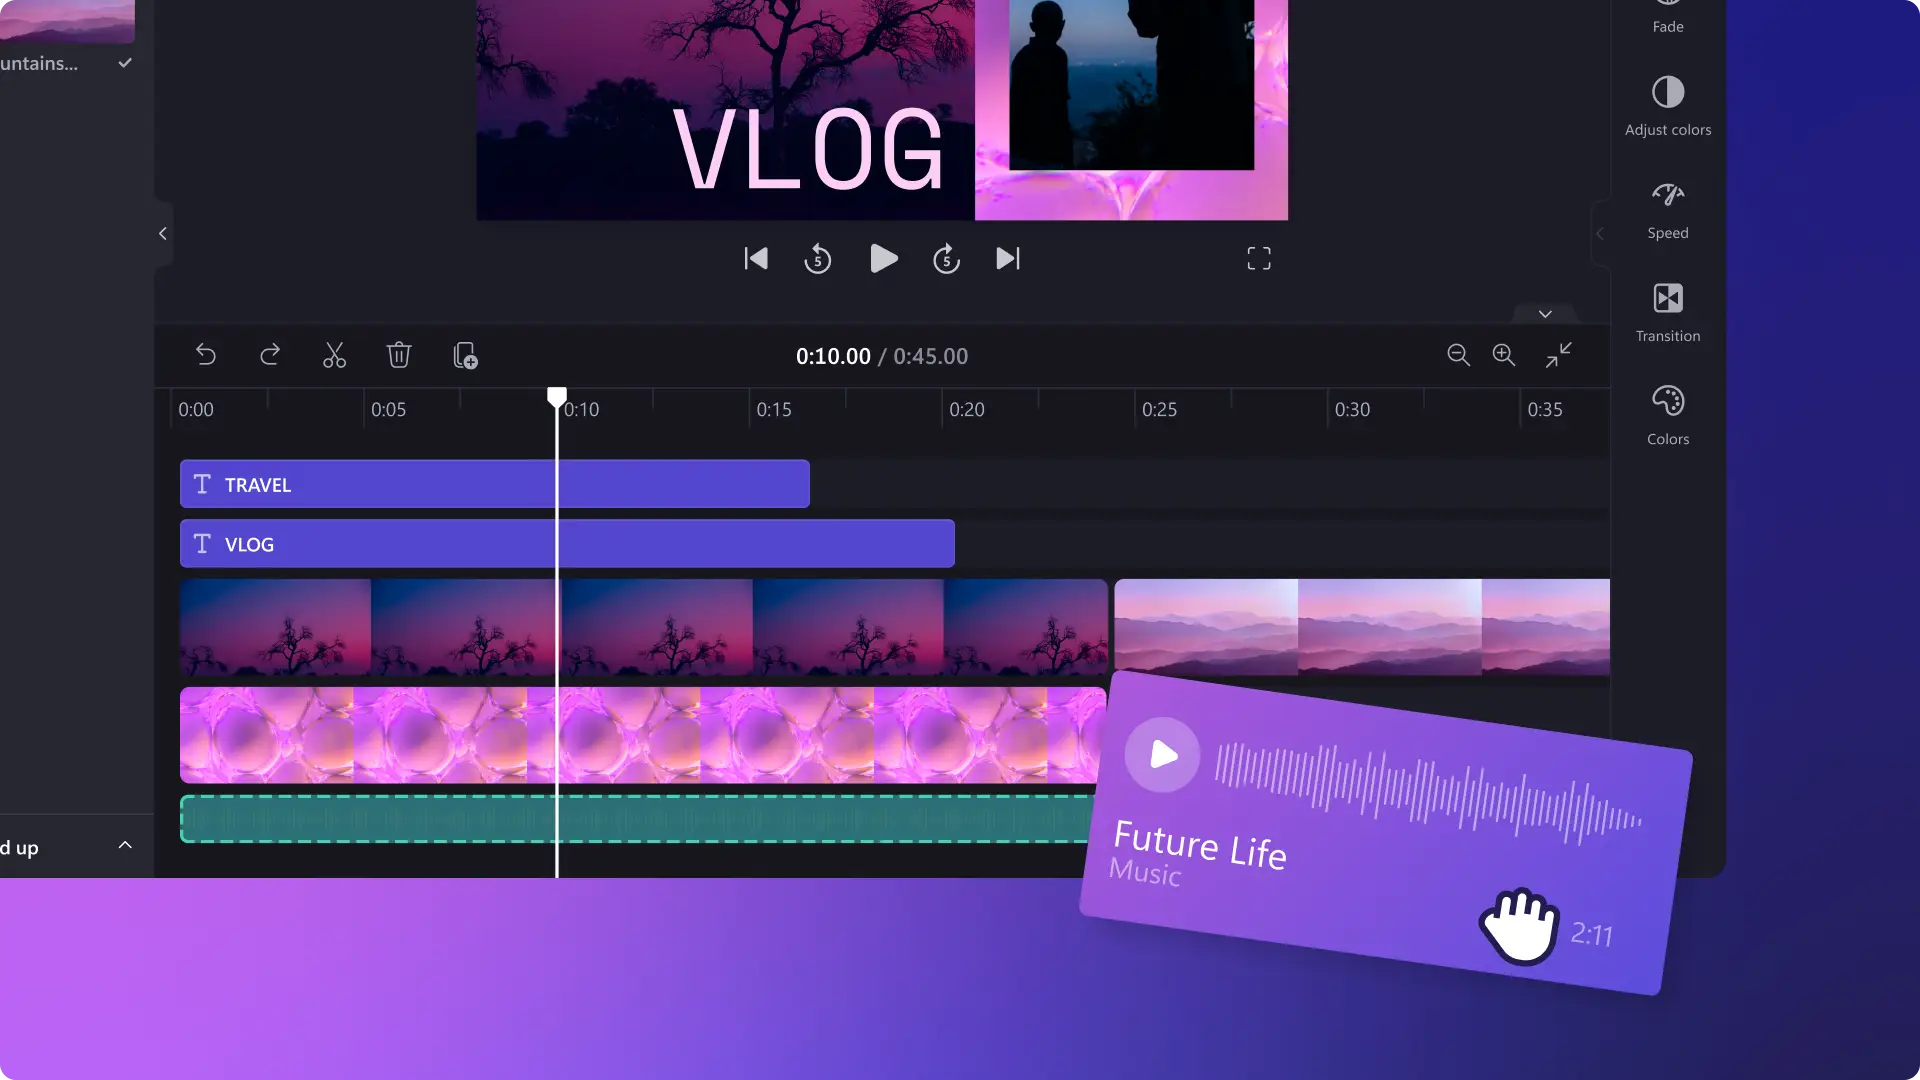Screen dimensions: 1920x1080
Task: Toggle the timeline zoom out control
Action: pos(1458,355)
